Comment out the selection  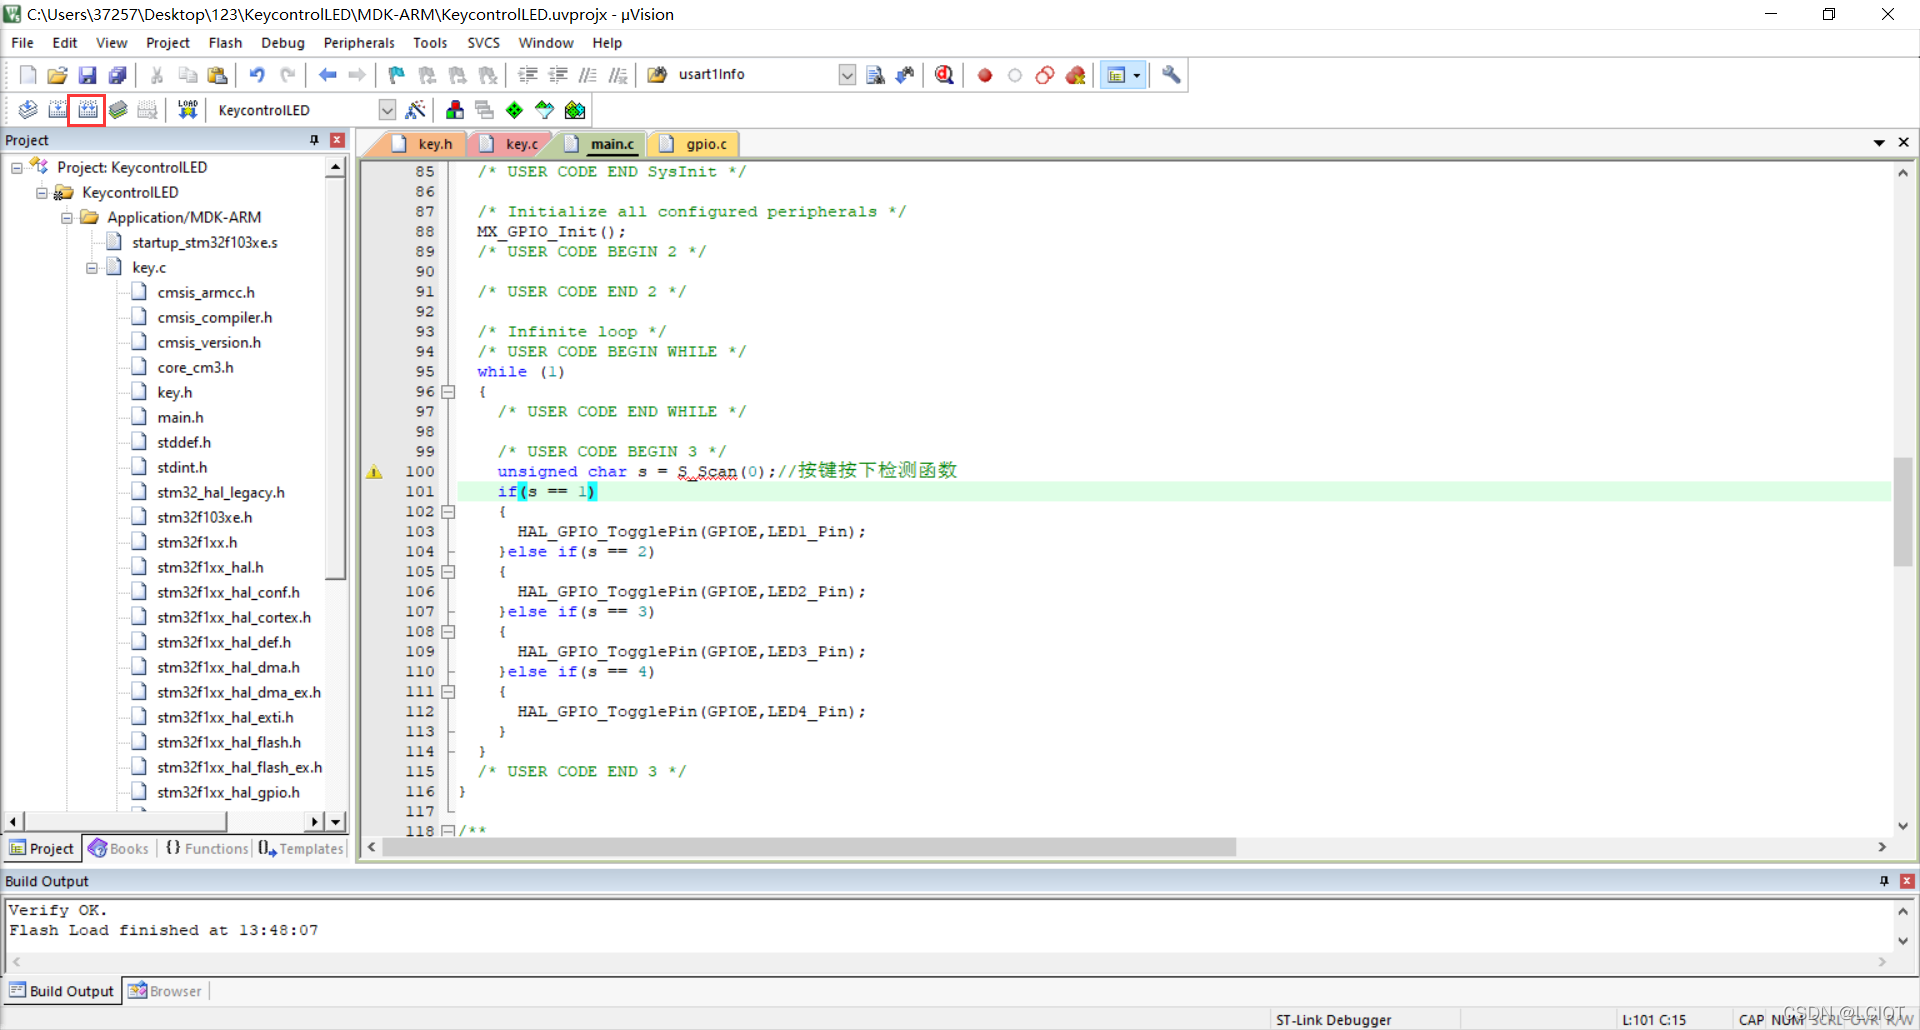click(x=588, y=75)
